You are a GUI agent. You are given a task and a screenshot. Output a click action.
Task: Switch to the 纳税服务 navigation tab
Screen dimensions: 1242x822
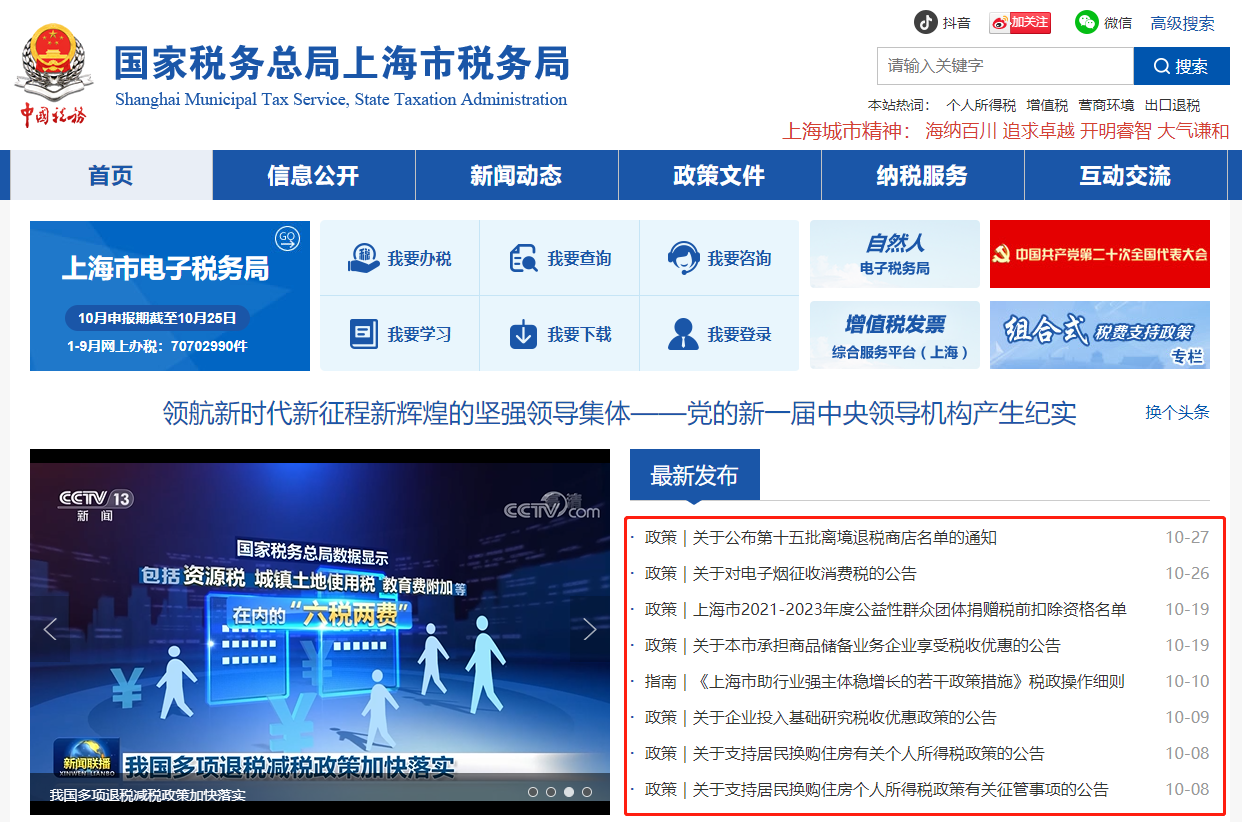pyautogui.click(x=922, y=176)
